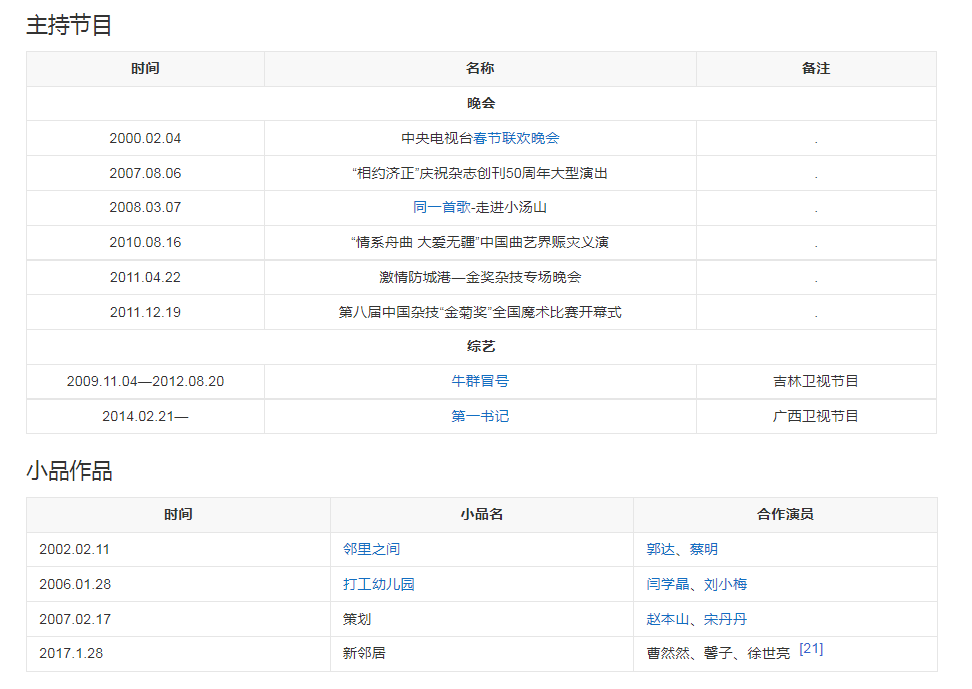Click the 名称 column header
Screen dimensions: 972x689
point(480,69)
